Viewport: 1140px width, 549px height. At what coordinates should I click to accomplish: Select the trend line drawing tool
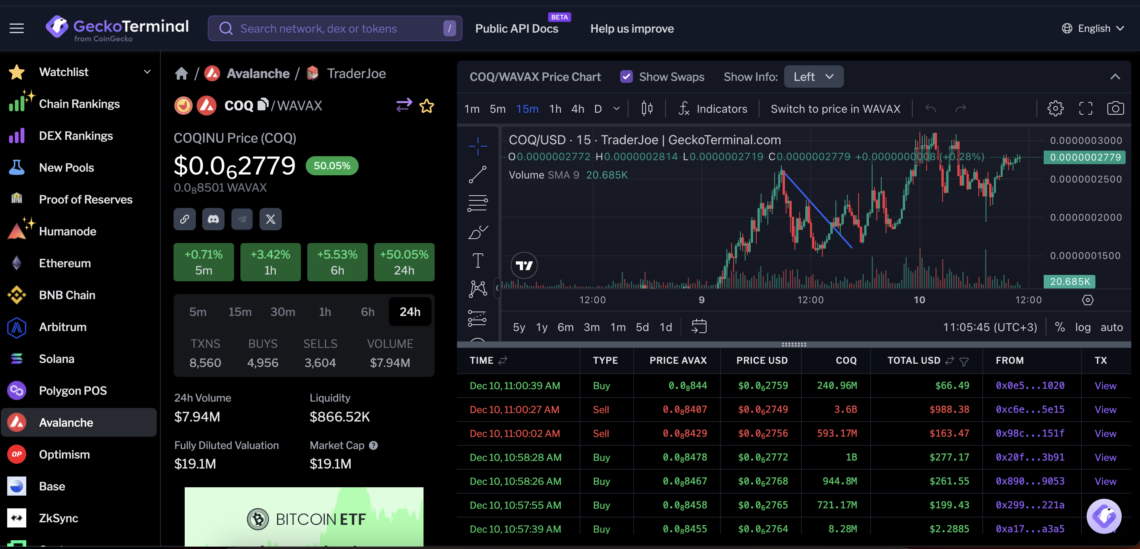[x=478, y=175]
